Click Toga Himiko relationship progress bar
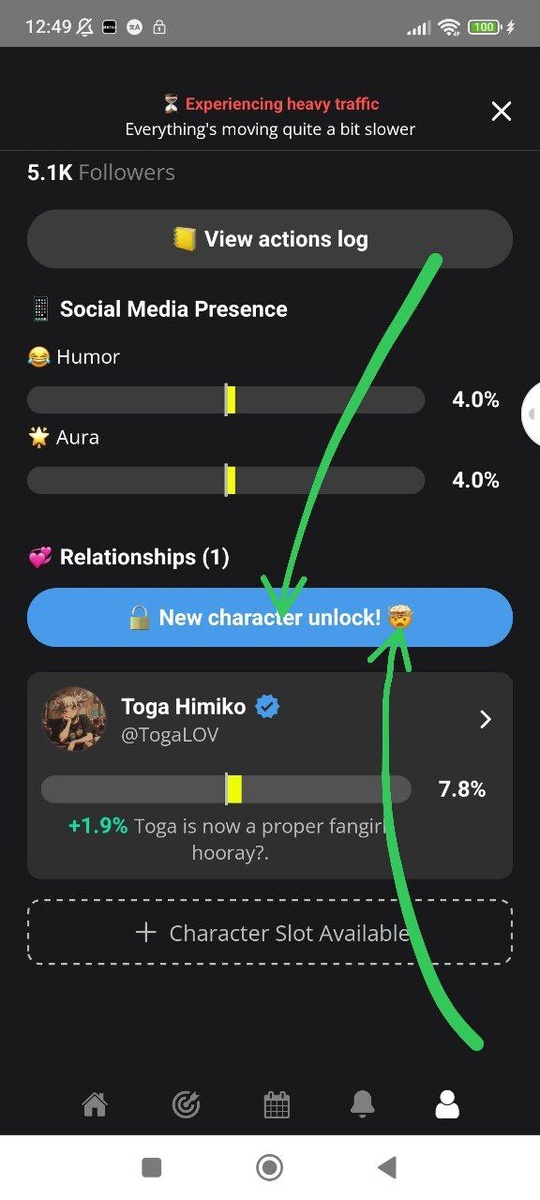Image resolution: width=540 pixels, height=1200 pixels. 226,789
